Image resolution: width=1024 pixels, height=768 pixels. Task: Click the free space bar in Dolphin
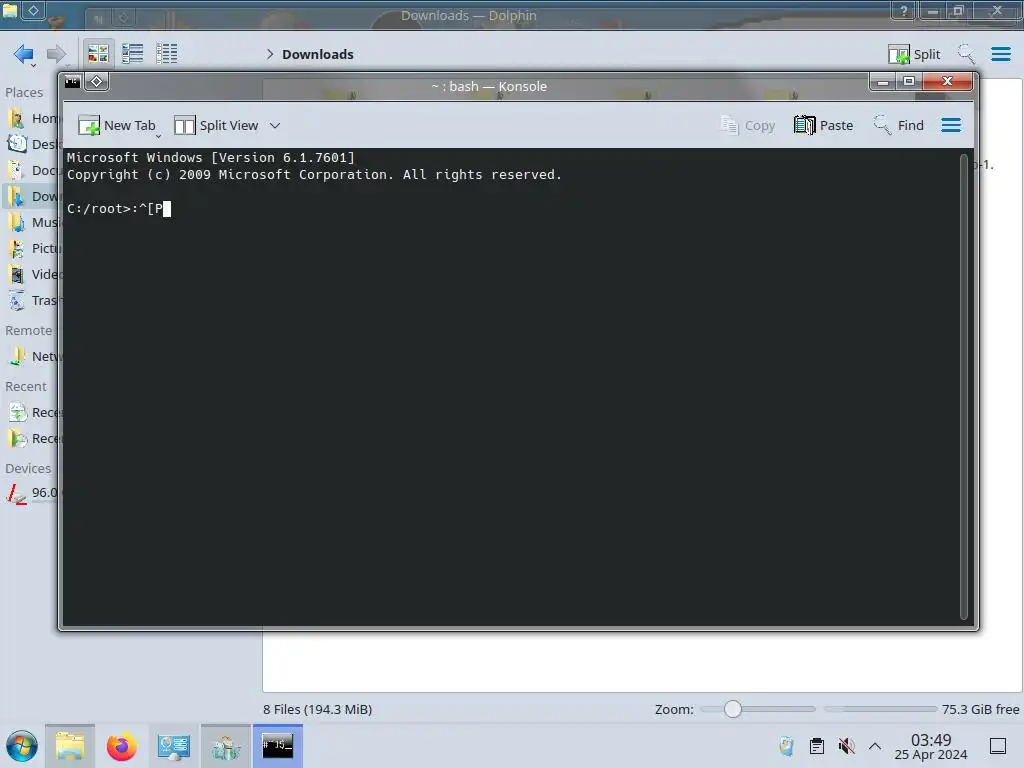point(880,709)
